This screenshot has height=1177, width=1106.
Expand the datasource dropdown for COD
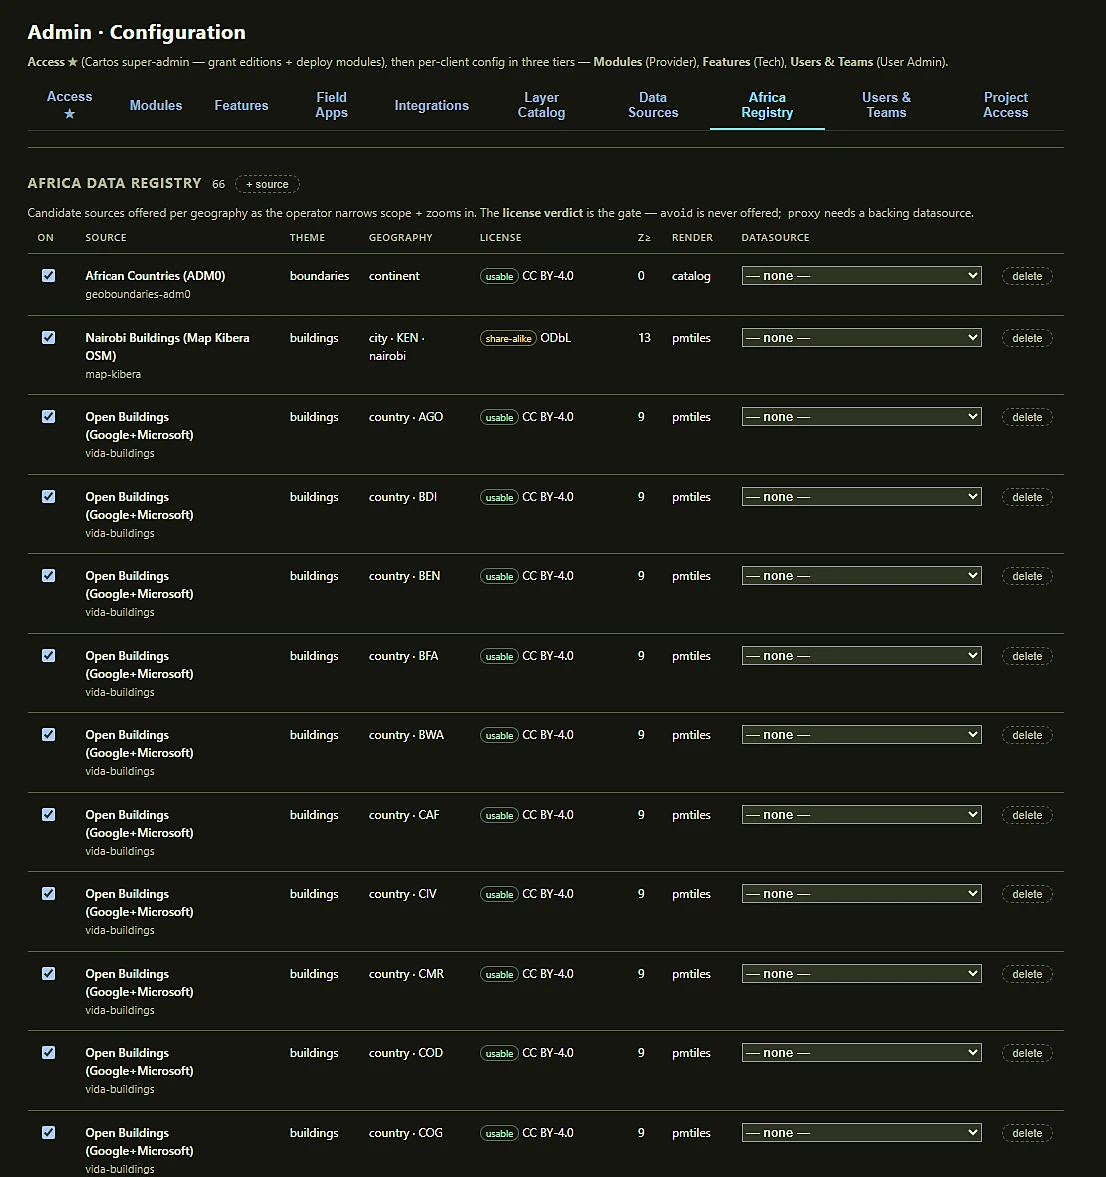click(x=861, y=1053)
